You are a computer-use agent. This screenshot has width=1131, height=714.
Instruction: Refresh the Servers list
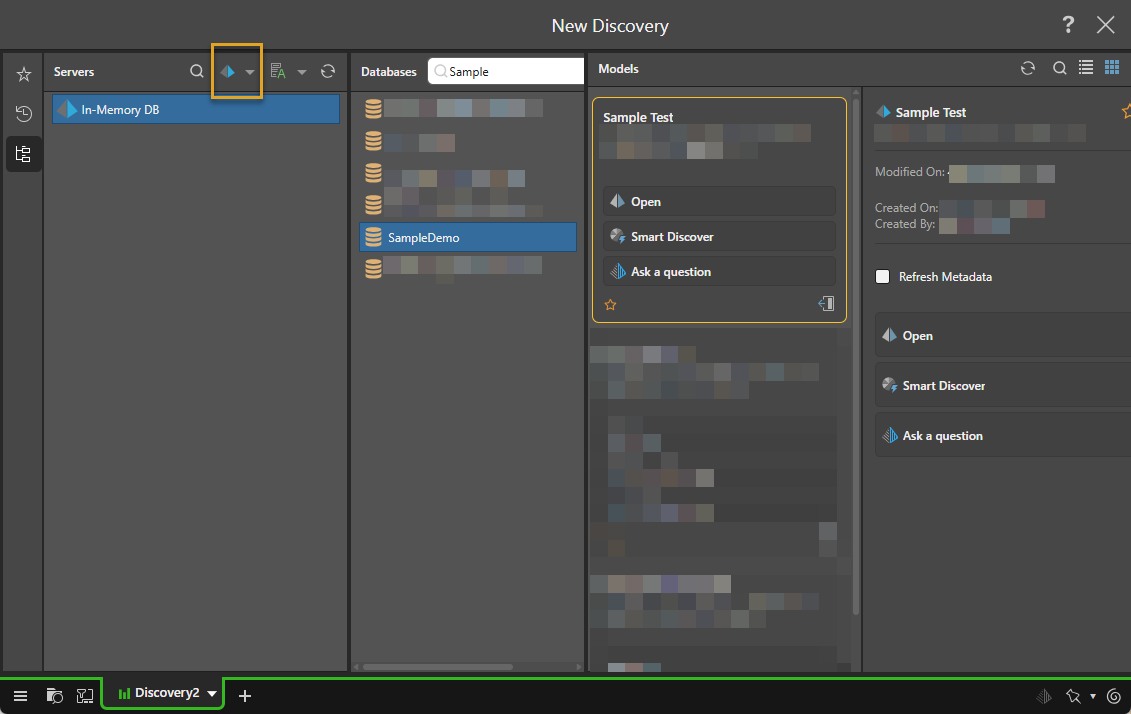click(x=327, y=72)
